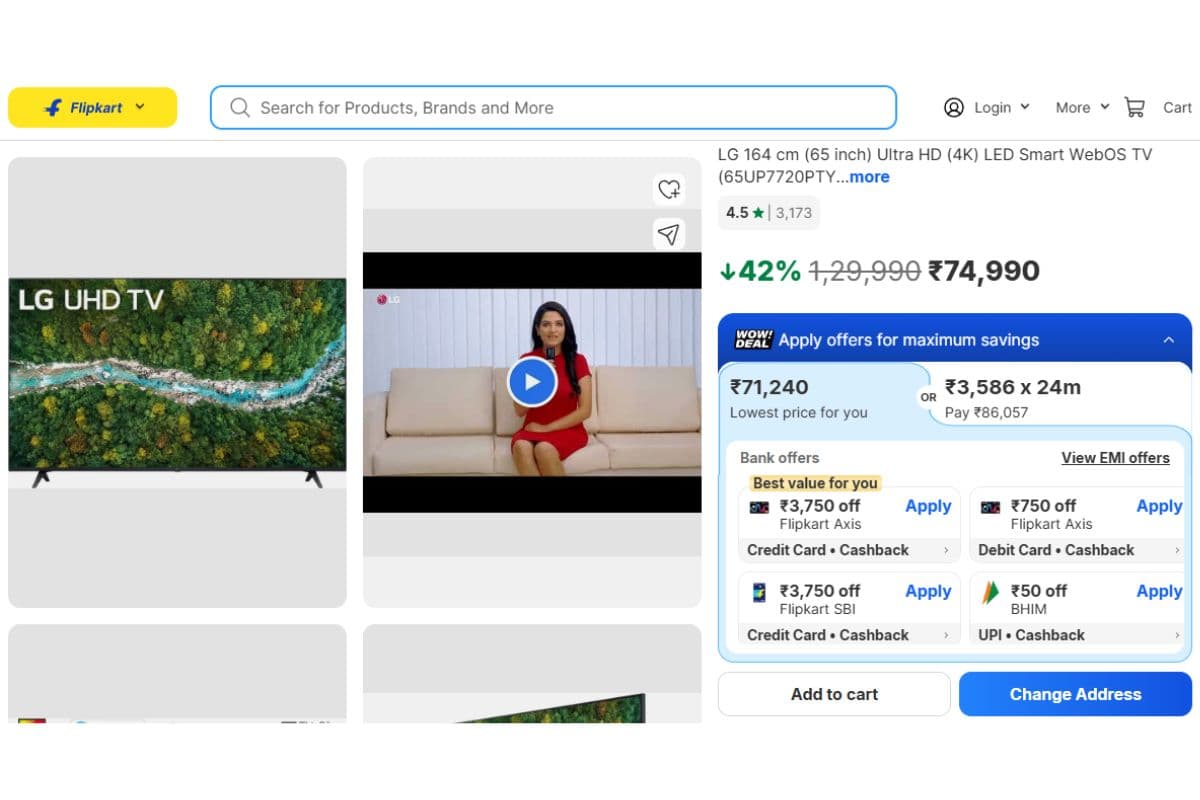Play the LG product video
1200x800 pixels.
tap(532, 381)
